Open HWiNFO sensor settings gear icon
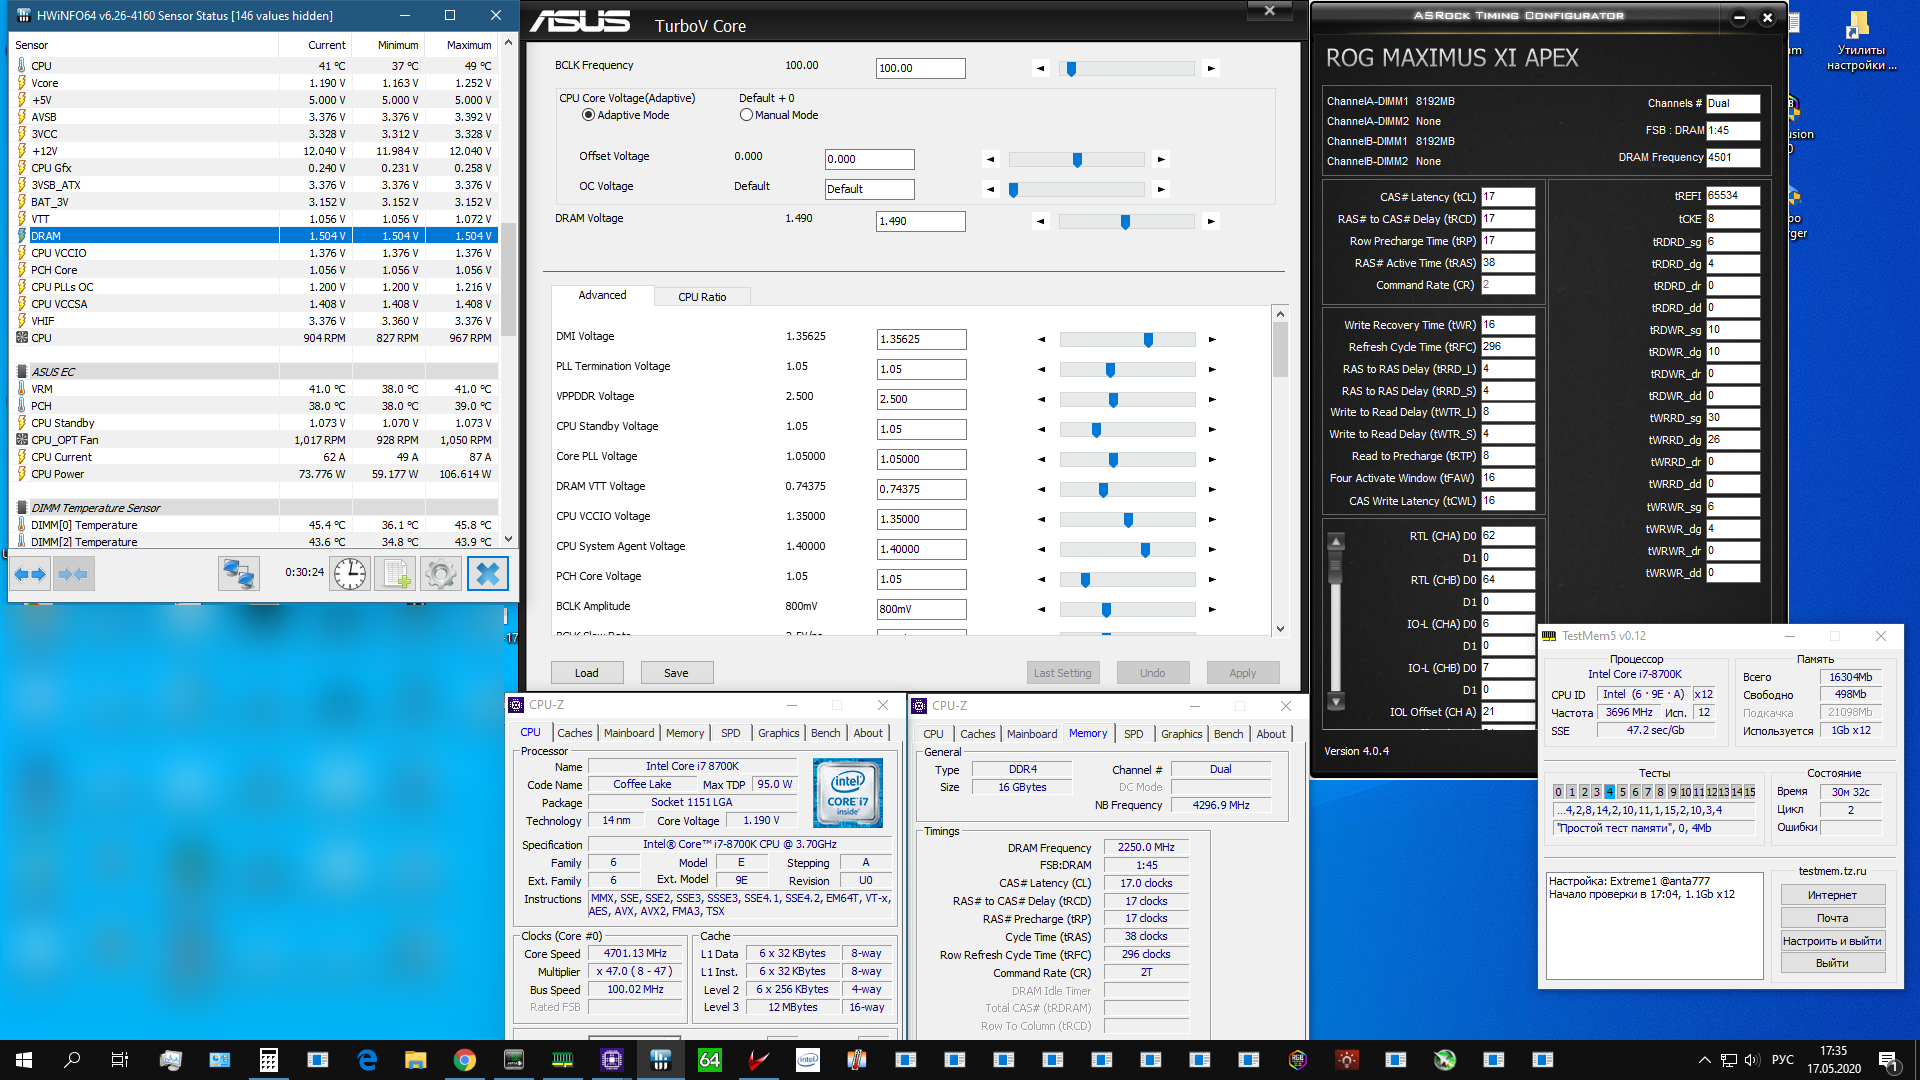Screen dimensions: 1920x1080 tap(440, 574)
